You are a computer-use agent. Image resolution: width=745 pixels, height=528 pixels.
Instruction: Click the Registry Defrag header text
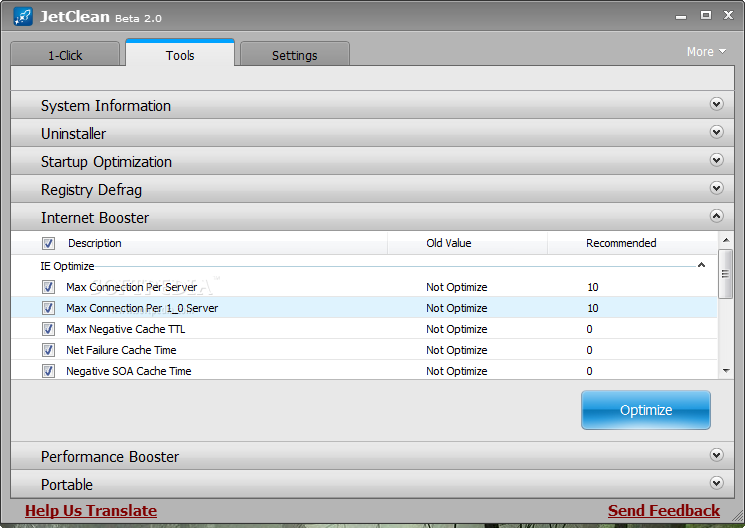tap(91, 190)
